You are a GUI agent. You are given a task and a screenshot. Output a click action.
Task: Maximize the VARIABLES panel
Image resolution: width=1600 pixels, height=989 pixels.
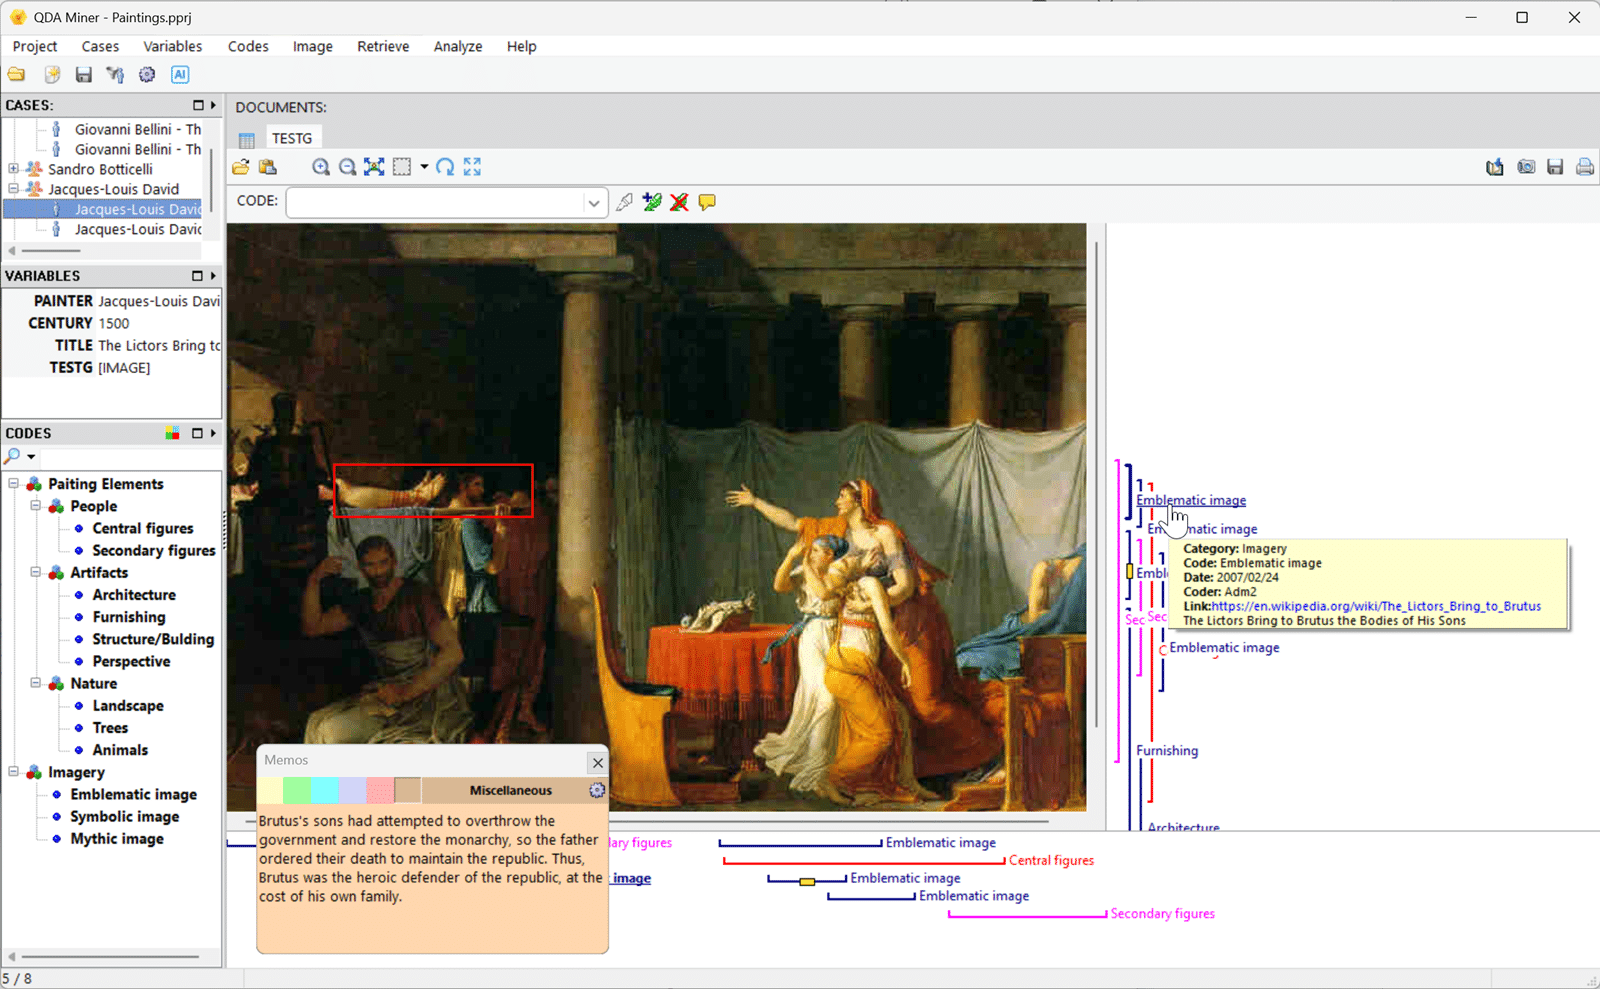click(198, 276)
